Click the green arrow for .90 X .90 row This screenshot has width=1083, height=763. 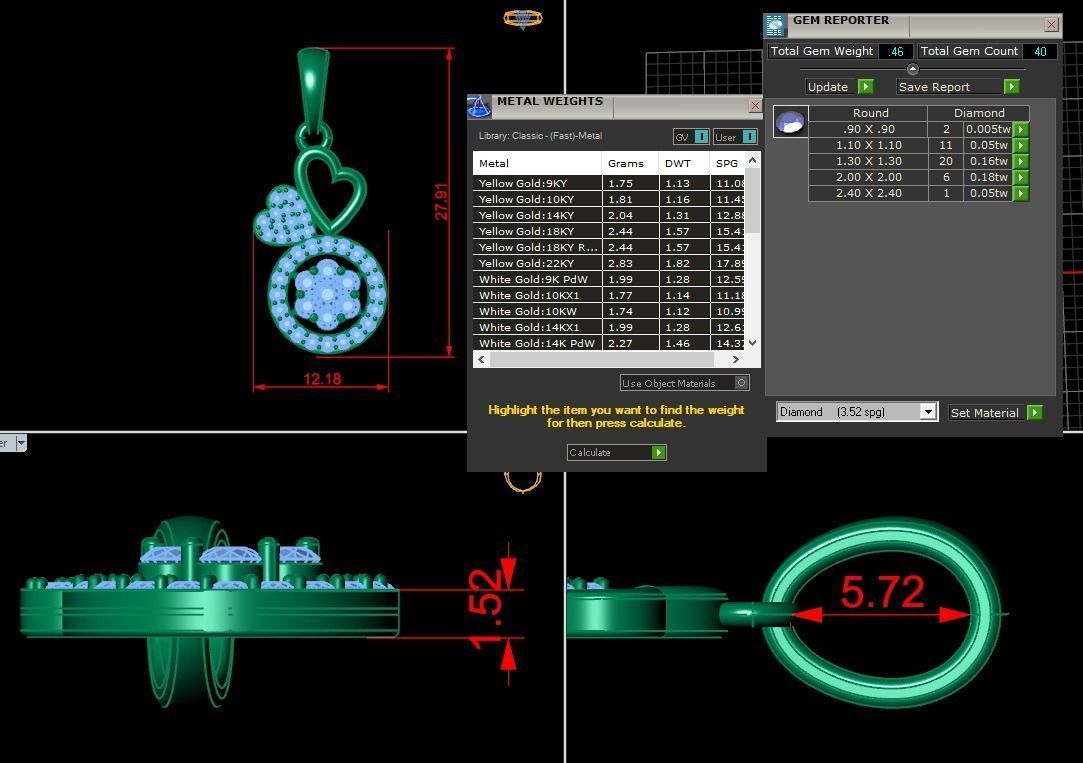click(1021, 129)
